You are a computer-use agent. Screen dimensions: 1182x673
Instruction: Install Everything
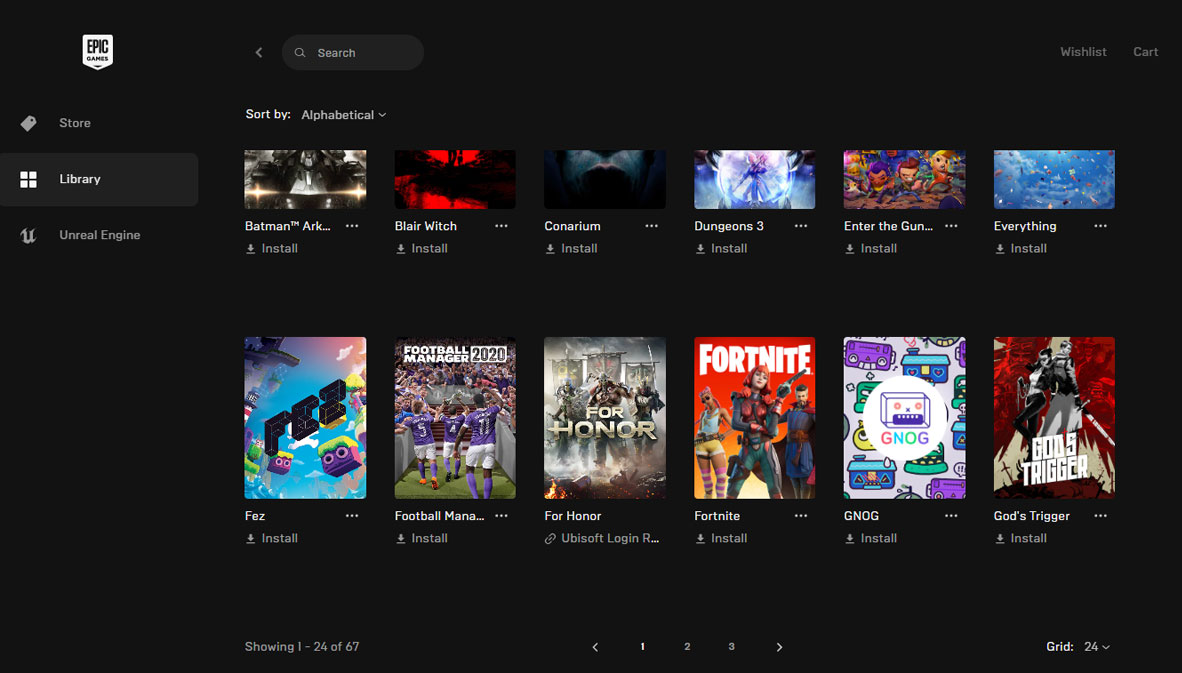1021,249
